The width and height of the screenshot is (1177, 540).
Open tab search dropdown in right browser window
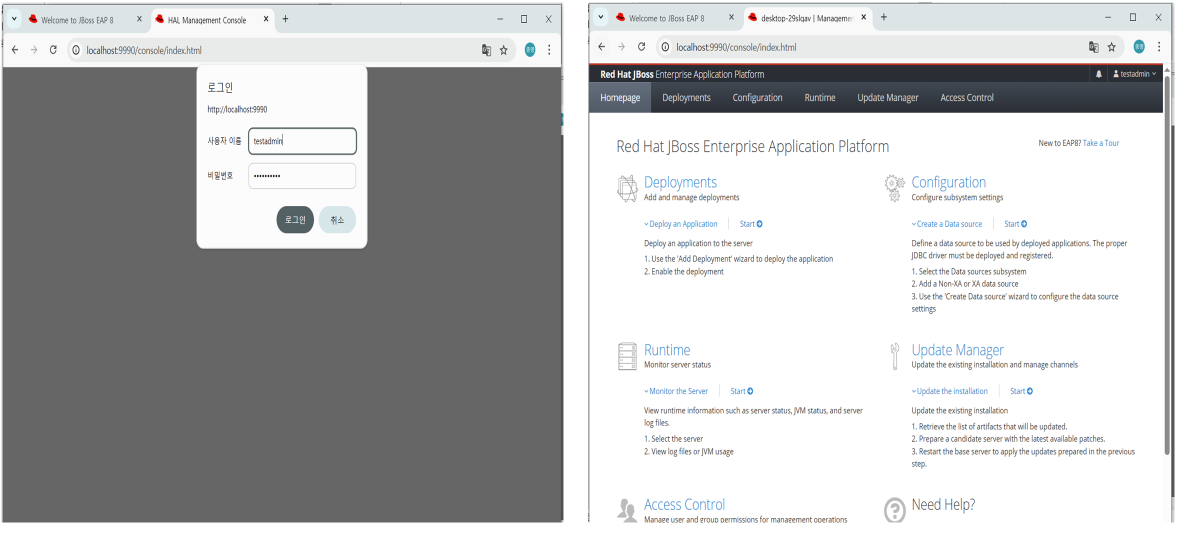click(601, 17)
